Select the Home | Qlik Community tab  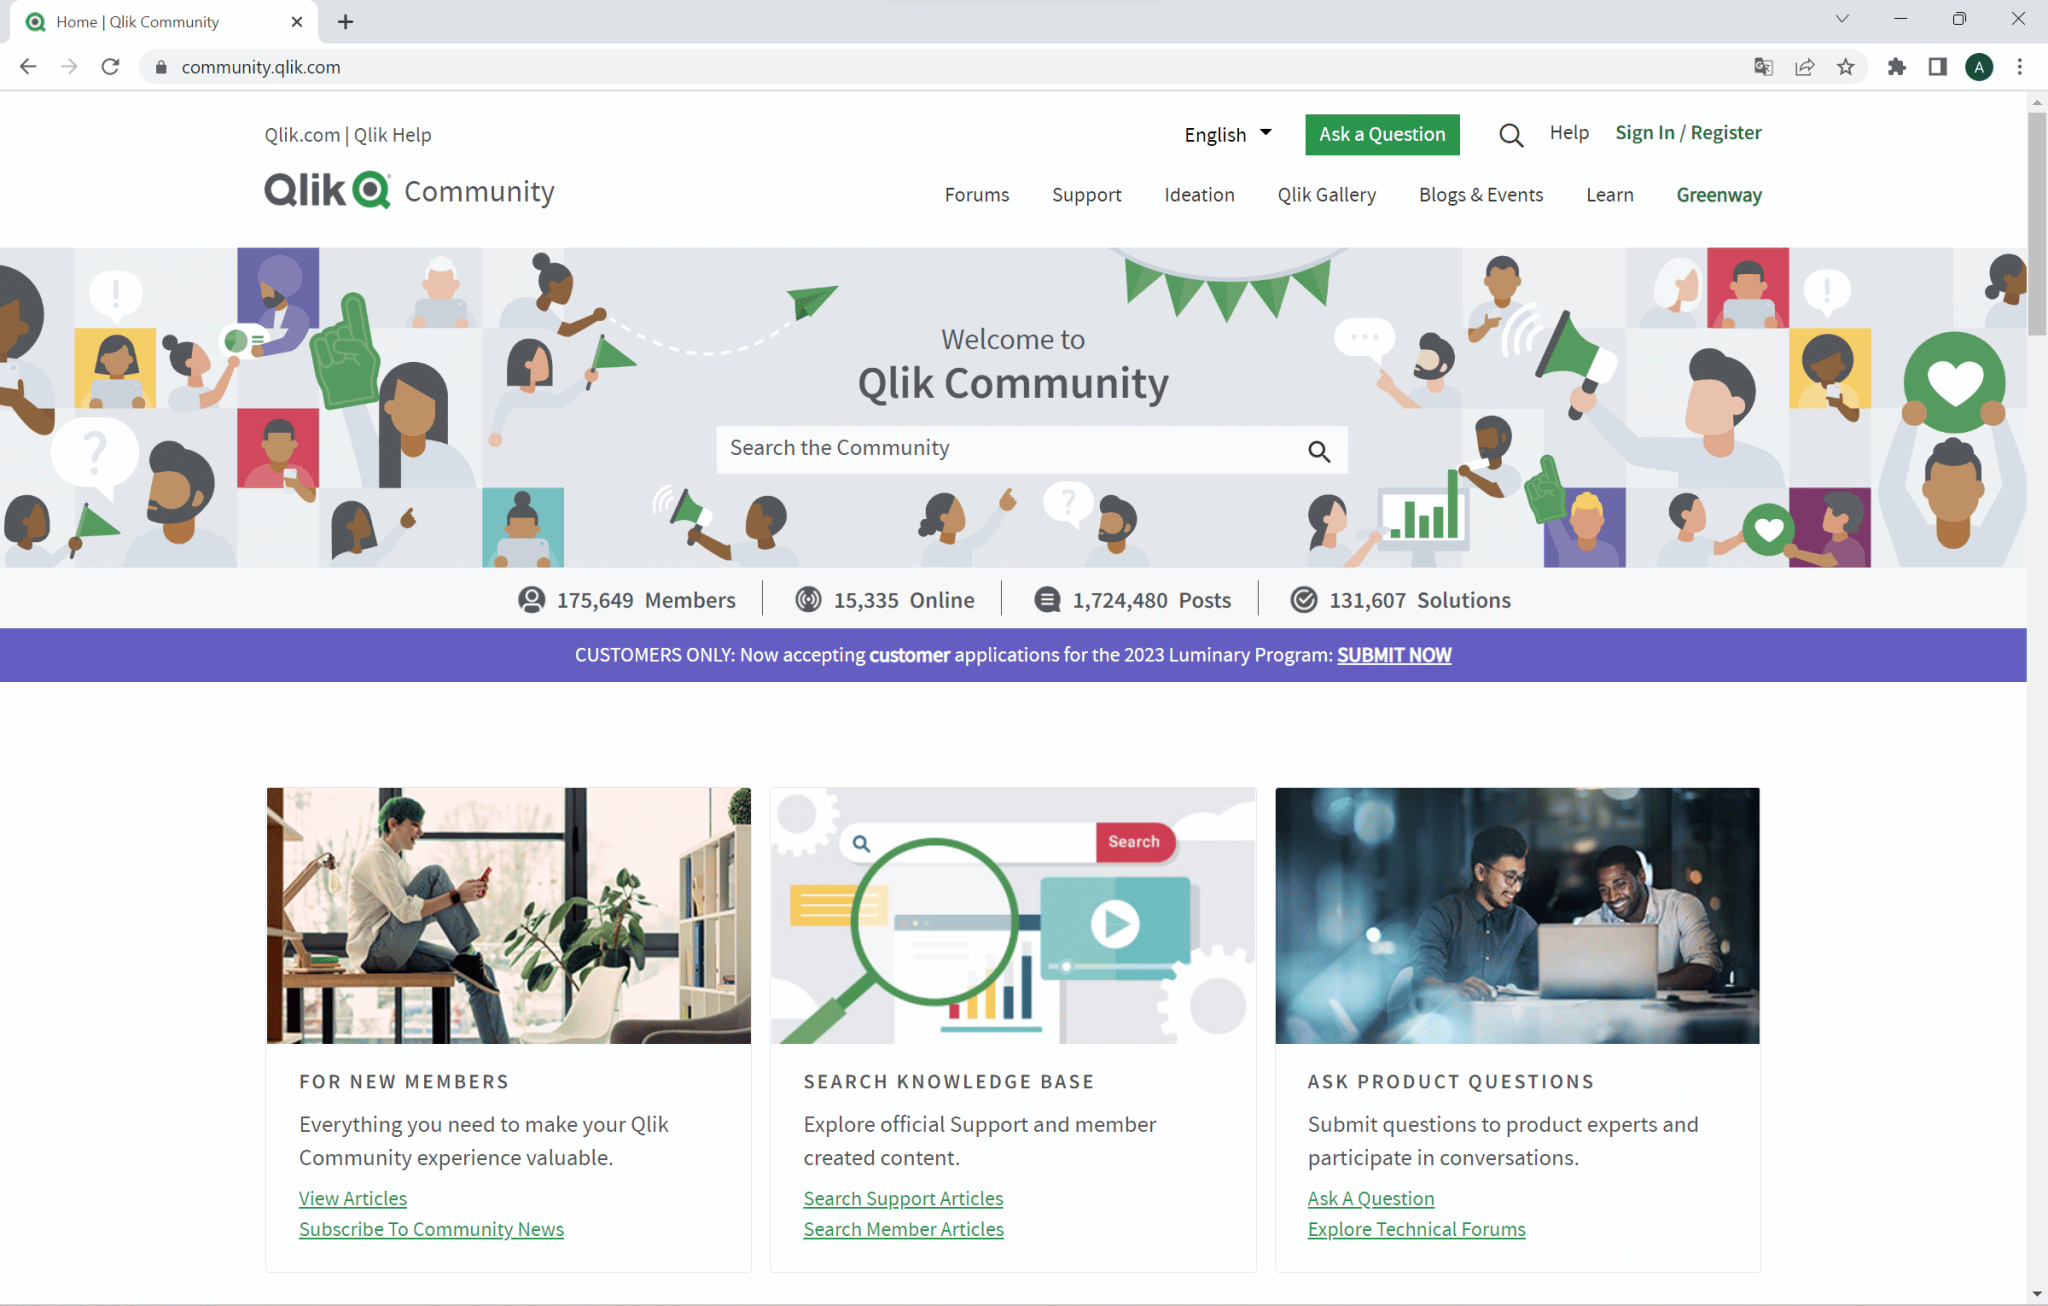click(138, 21)
